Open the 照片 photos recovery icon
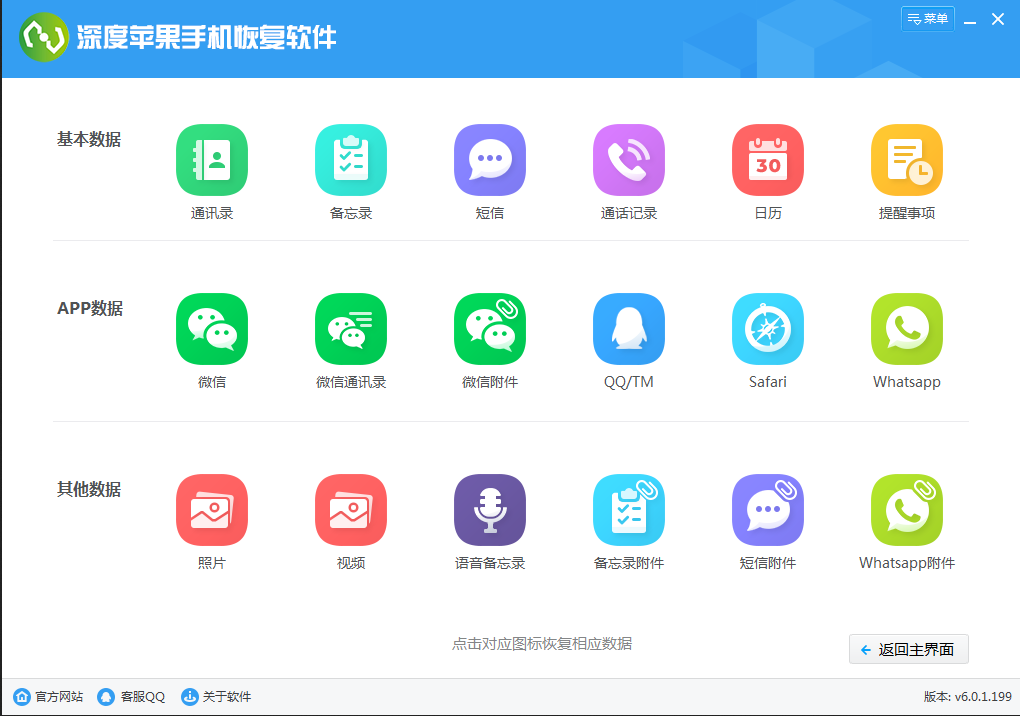Image resolution: width=1020 pixels, height=716 pixels. coord(211,510)
